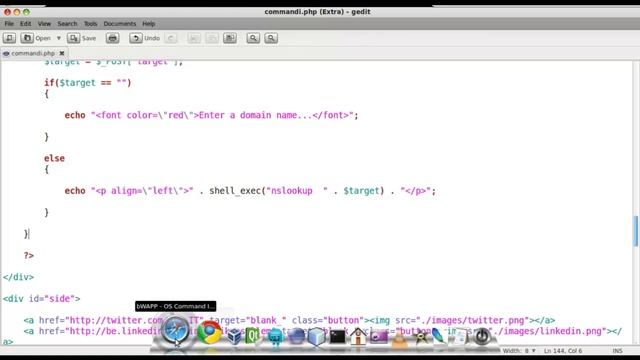
Task: Select the commandi.php document tab
Action: pyautogui.click(x=33, y=53)
